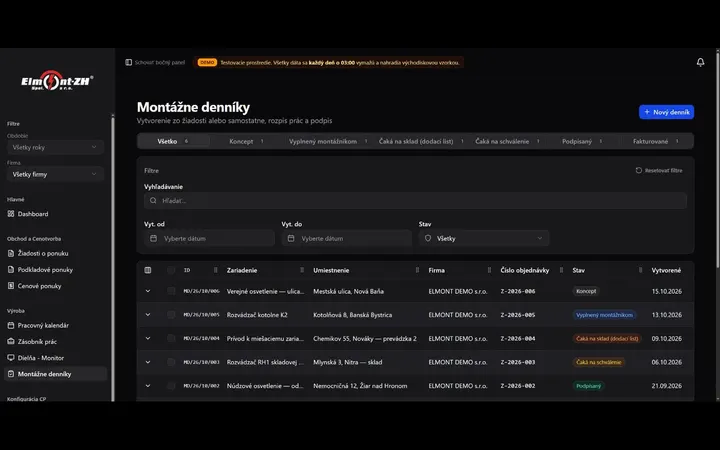Click Schovať bočný panel text

160,62
